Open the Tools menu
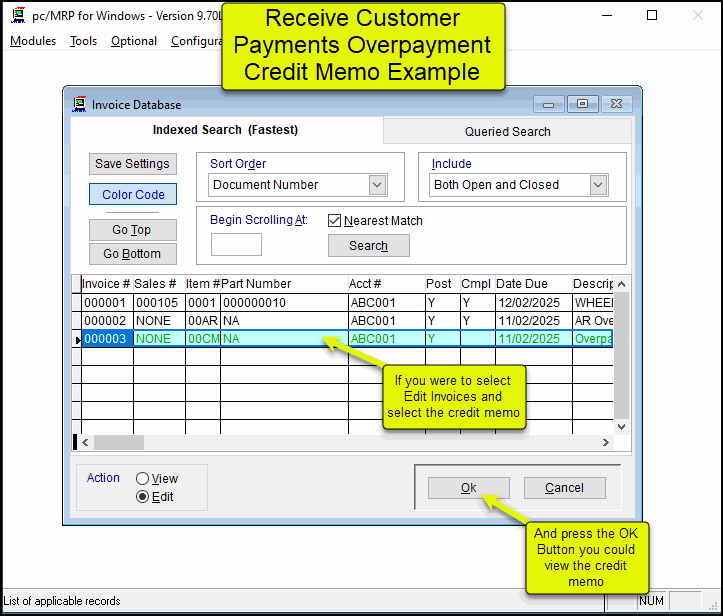Screen dimensions: 723x616 coord(83,41)
